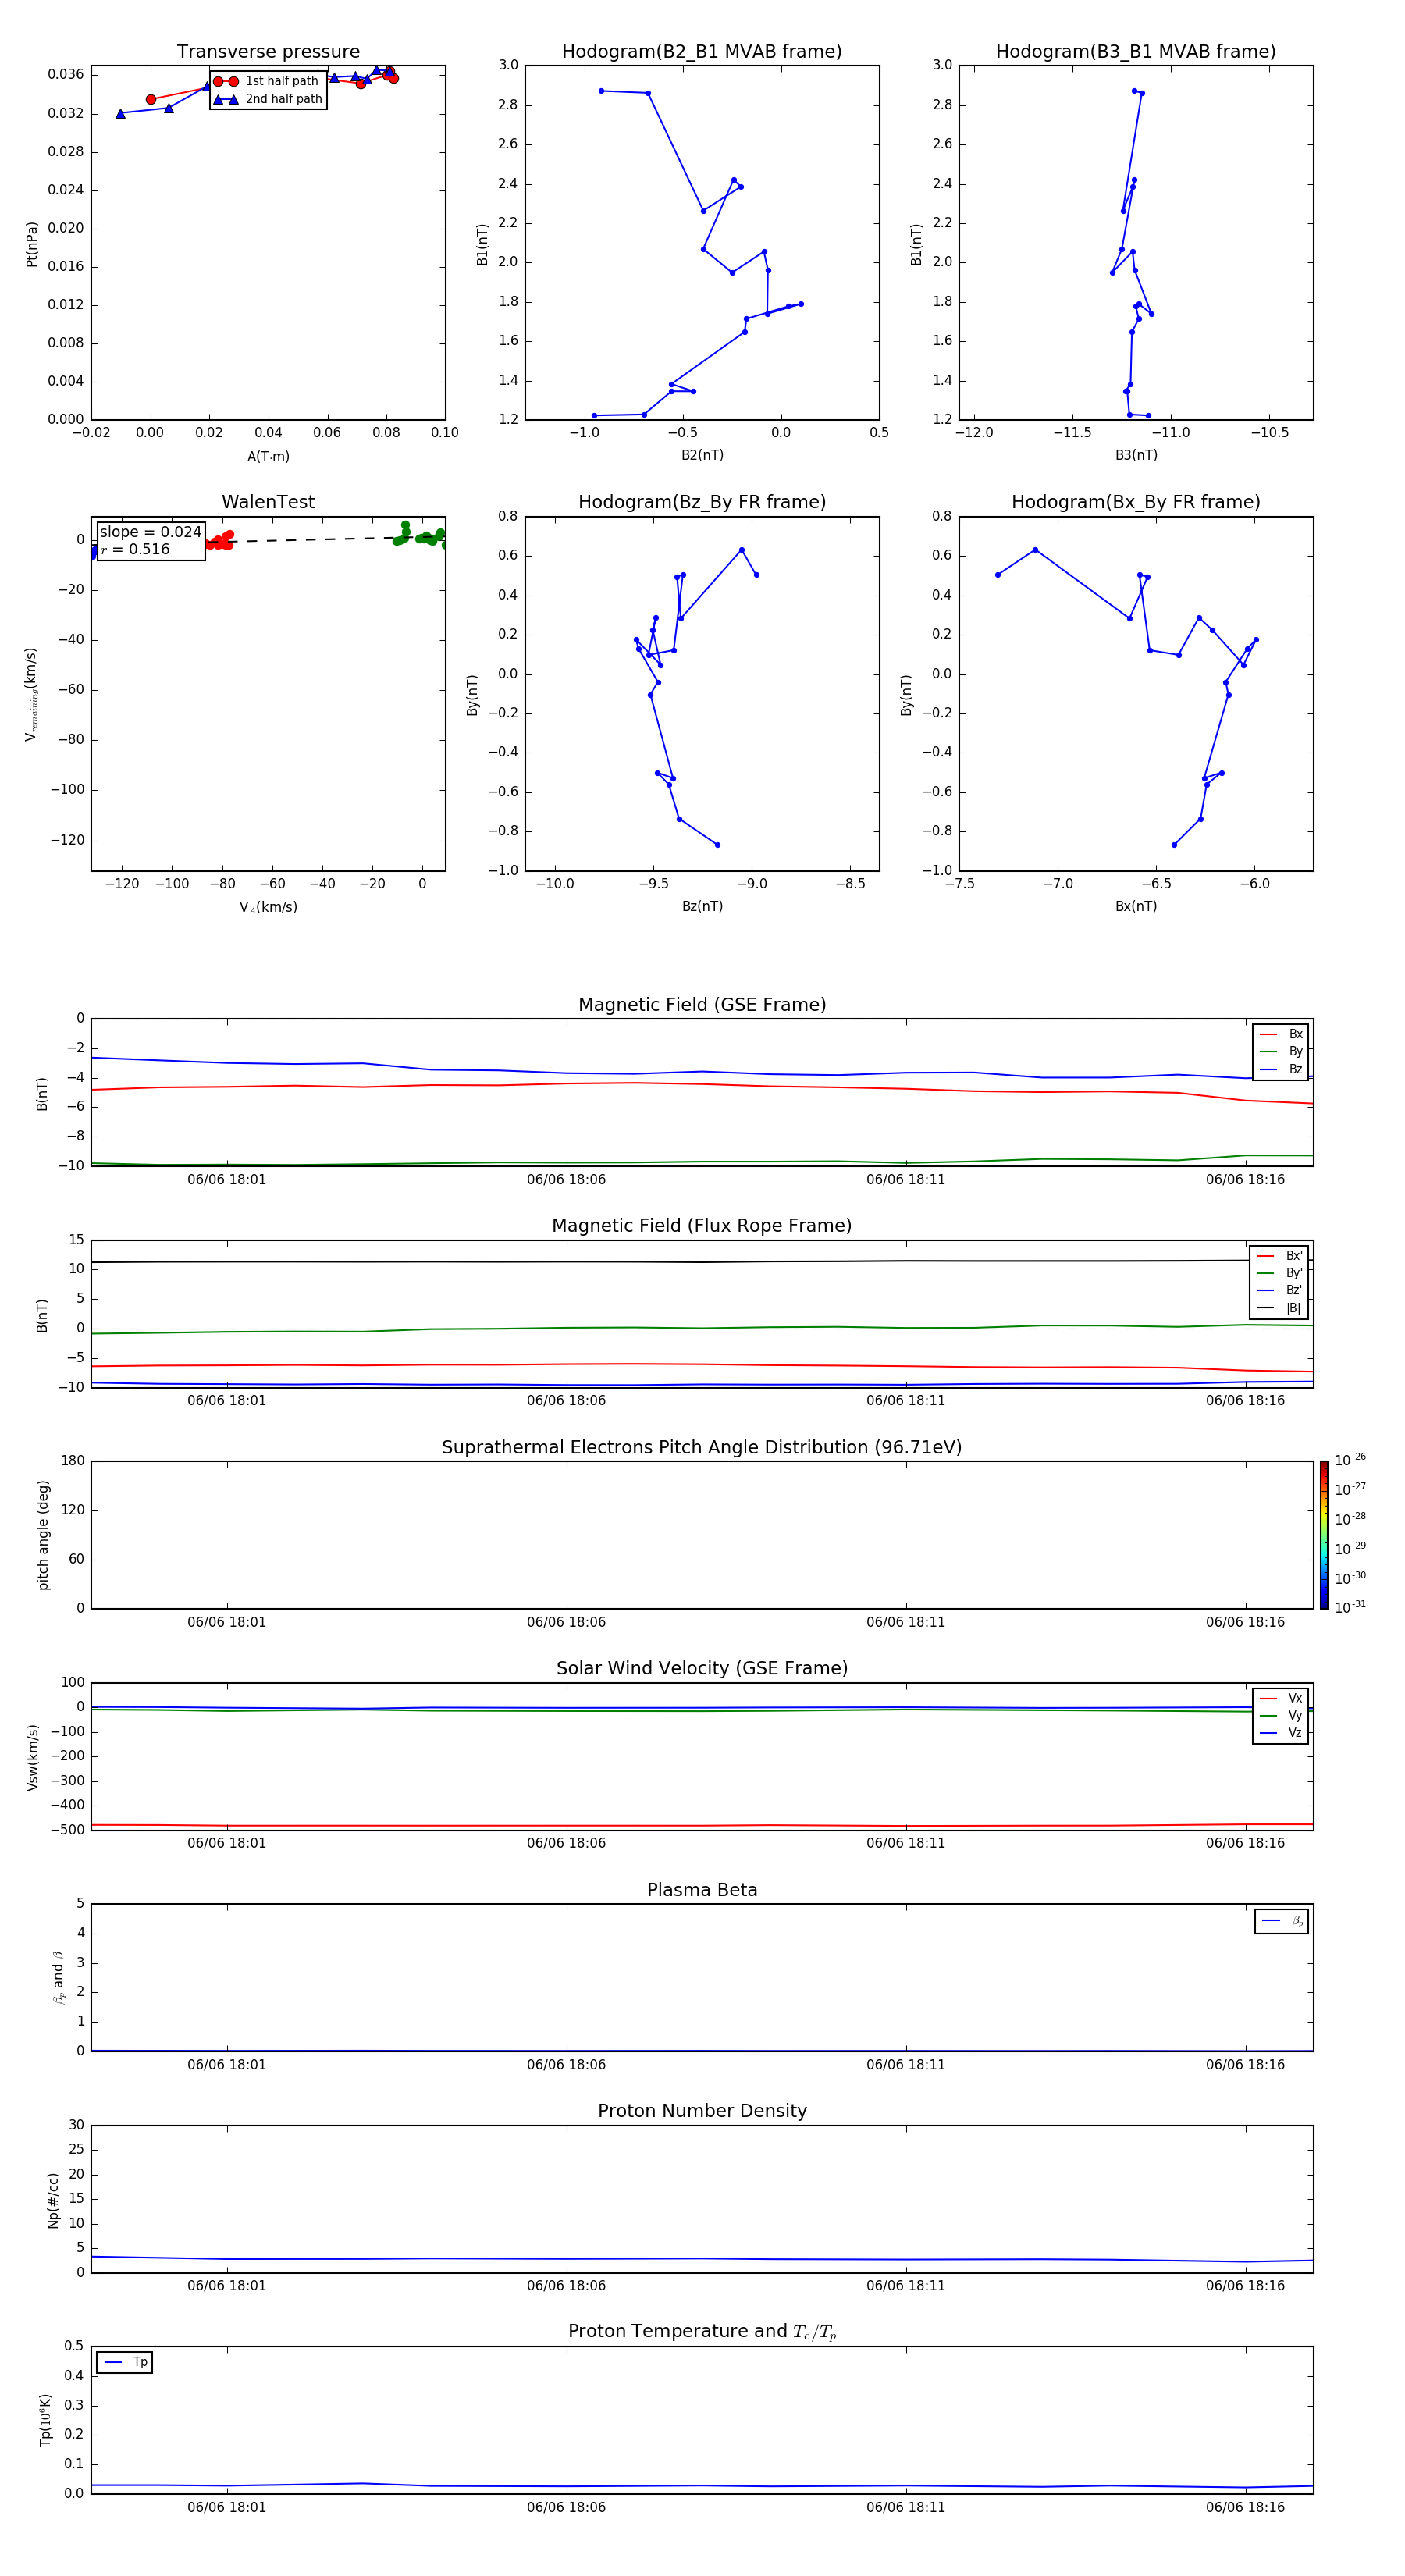Click the 'Vsw(km/s)' axis label

[x=32, y=1757]
